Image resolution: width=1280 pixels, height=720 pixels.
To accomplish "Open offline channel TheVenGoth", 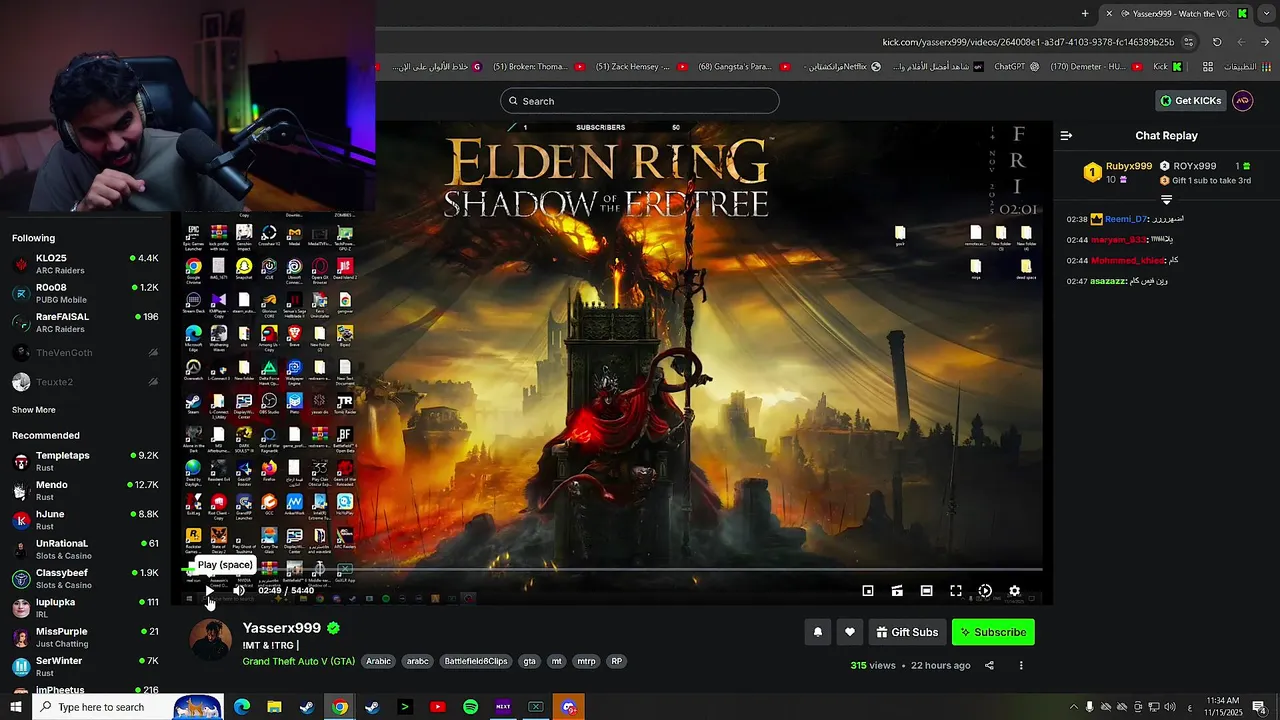I will pos(85,352).
